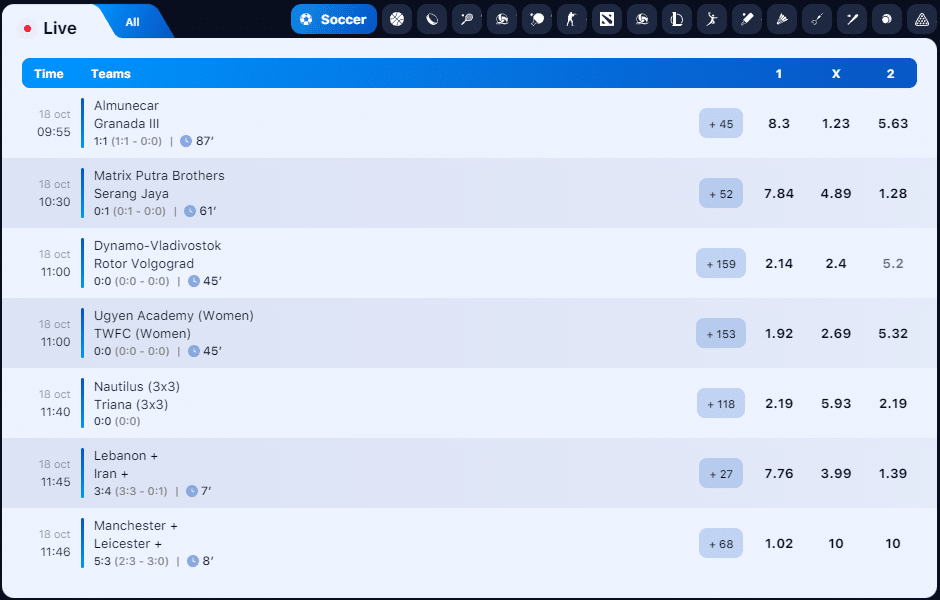Switch to the Live tab

pyautogui.click(x=52, y=28)
